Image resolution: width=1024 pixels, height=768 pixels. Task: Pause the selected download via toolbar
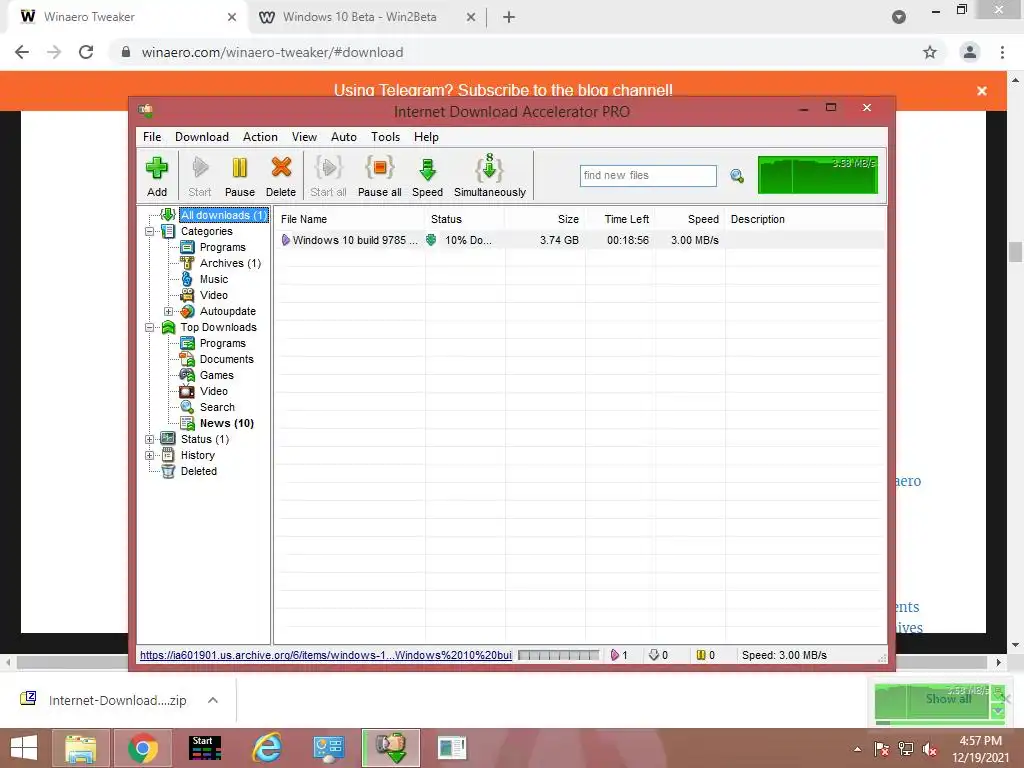(x=240, y=175)
